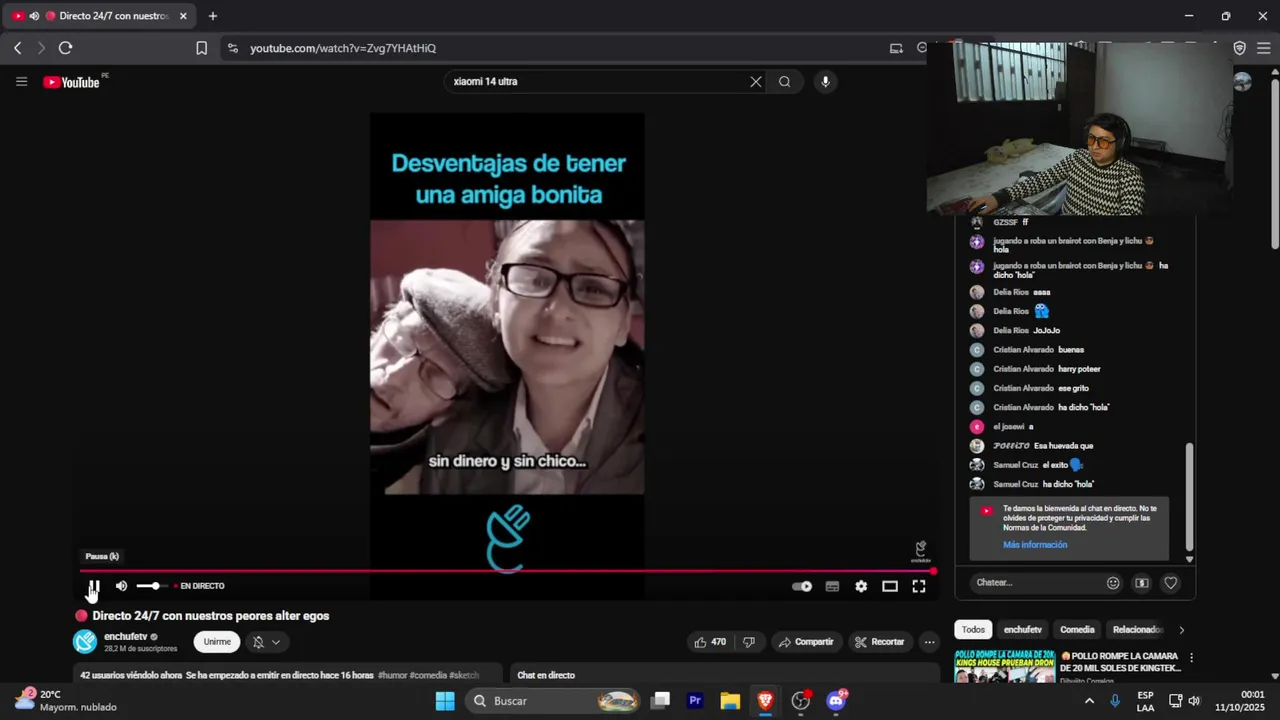The height and width of the screenshot is (720, 1280).
Task: Jump to live via EN DIRECTO indicator
Action: 201,586
